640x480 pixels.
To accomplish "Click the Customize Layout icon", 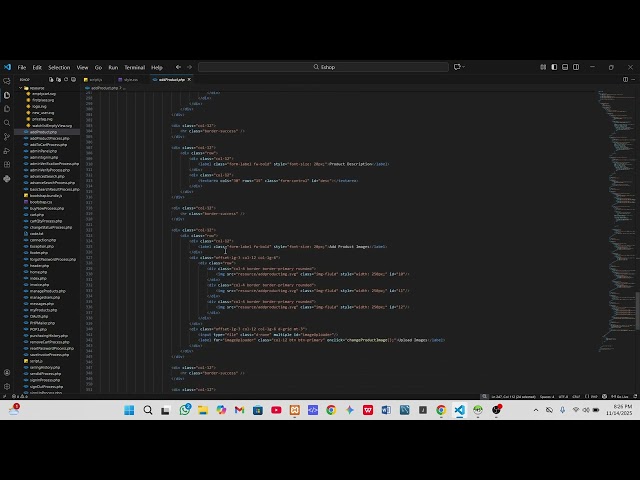I will tap(543, 67).
